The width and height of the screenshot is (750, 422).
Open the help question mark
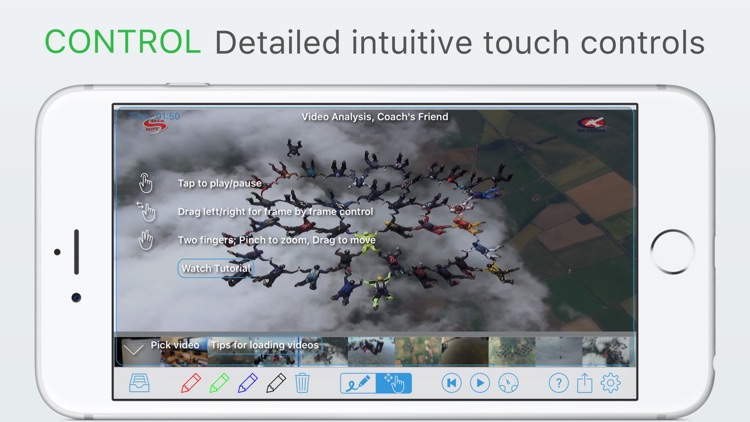(x=558, y=383)
